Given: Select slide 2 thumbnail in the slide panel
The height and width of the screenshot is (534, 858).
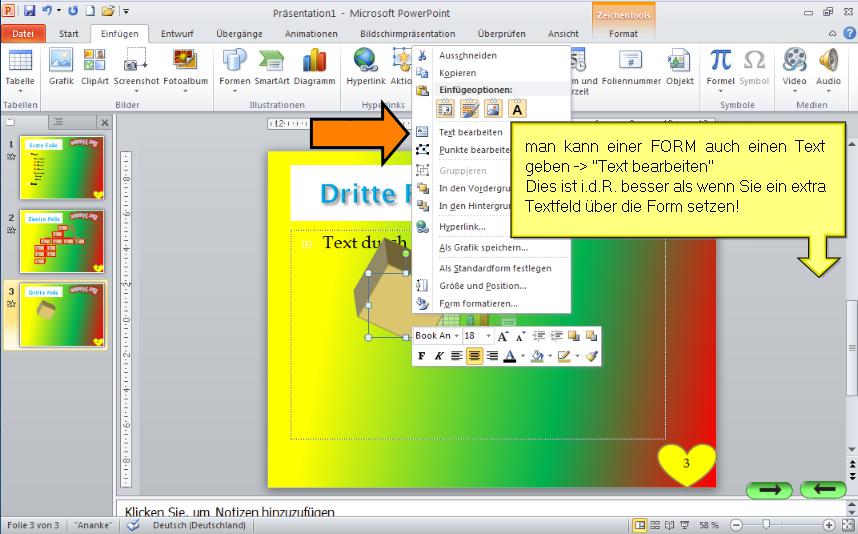Looking at the screenshot, I should 62,241.
